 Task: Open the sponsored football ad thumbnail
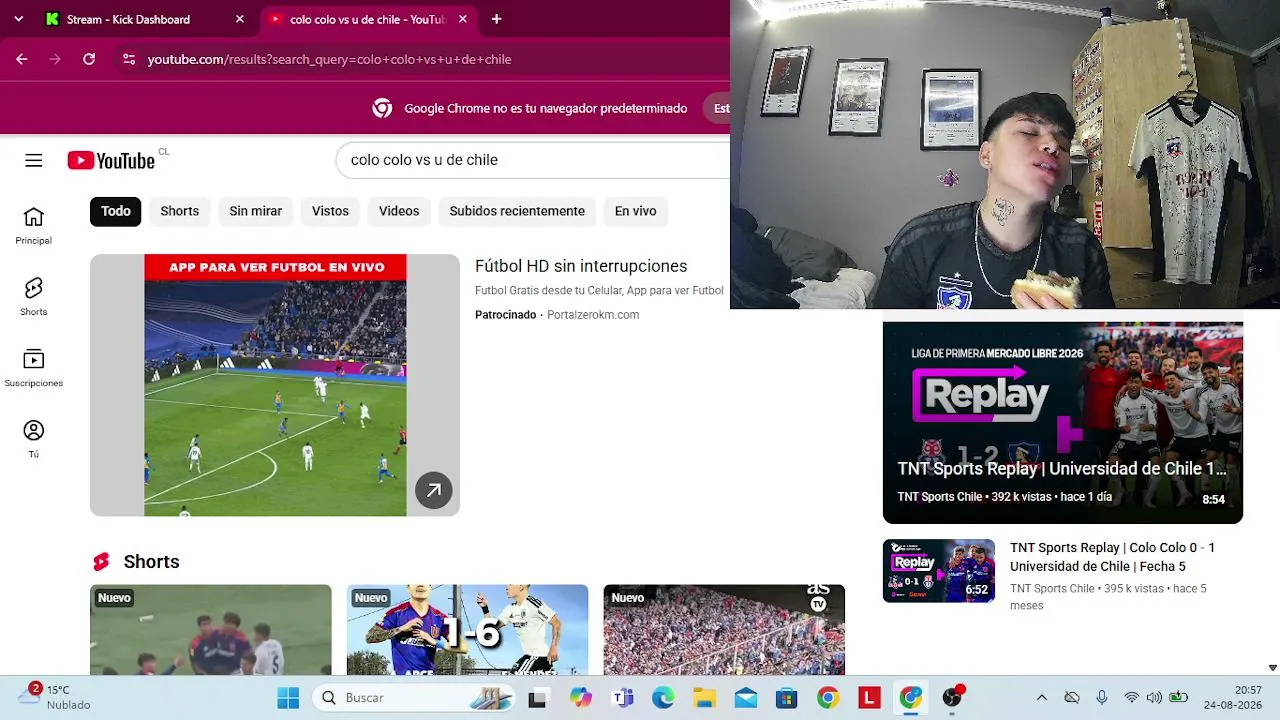[275, 385]
